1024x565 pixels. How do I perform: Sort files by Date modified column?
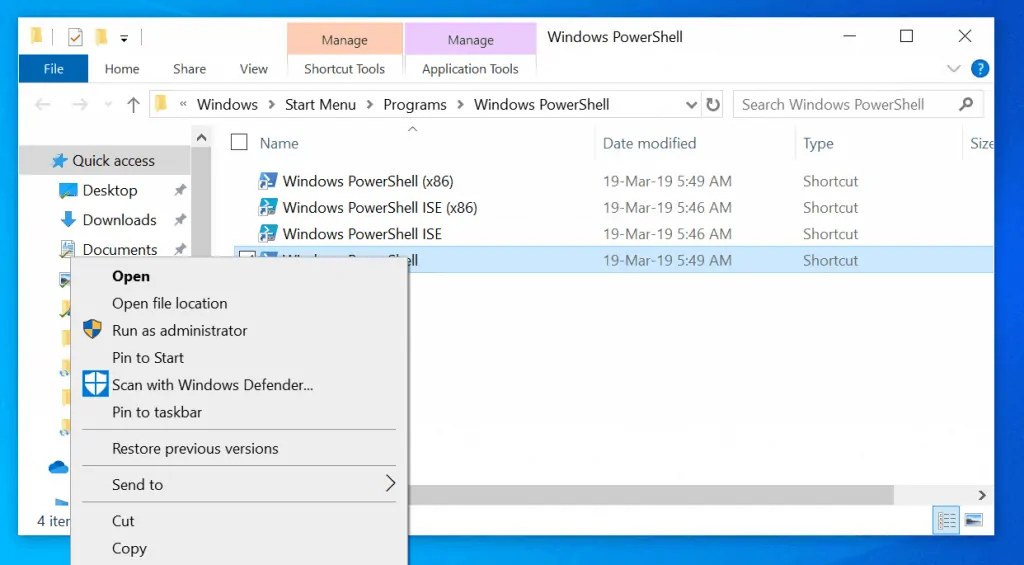[649, 143]
